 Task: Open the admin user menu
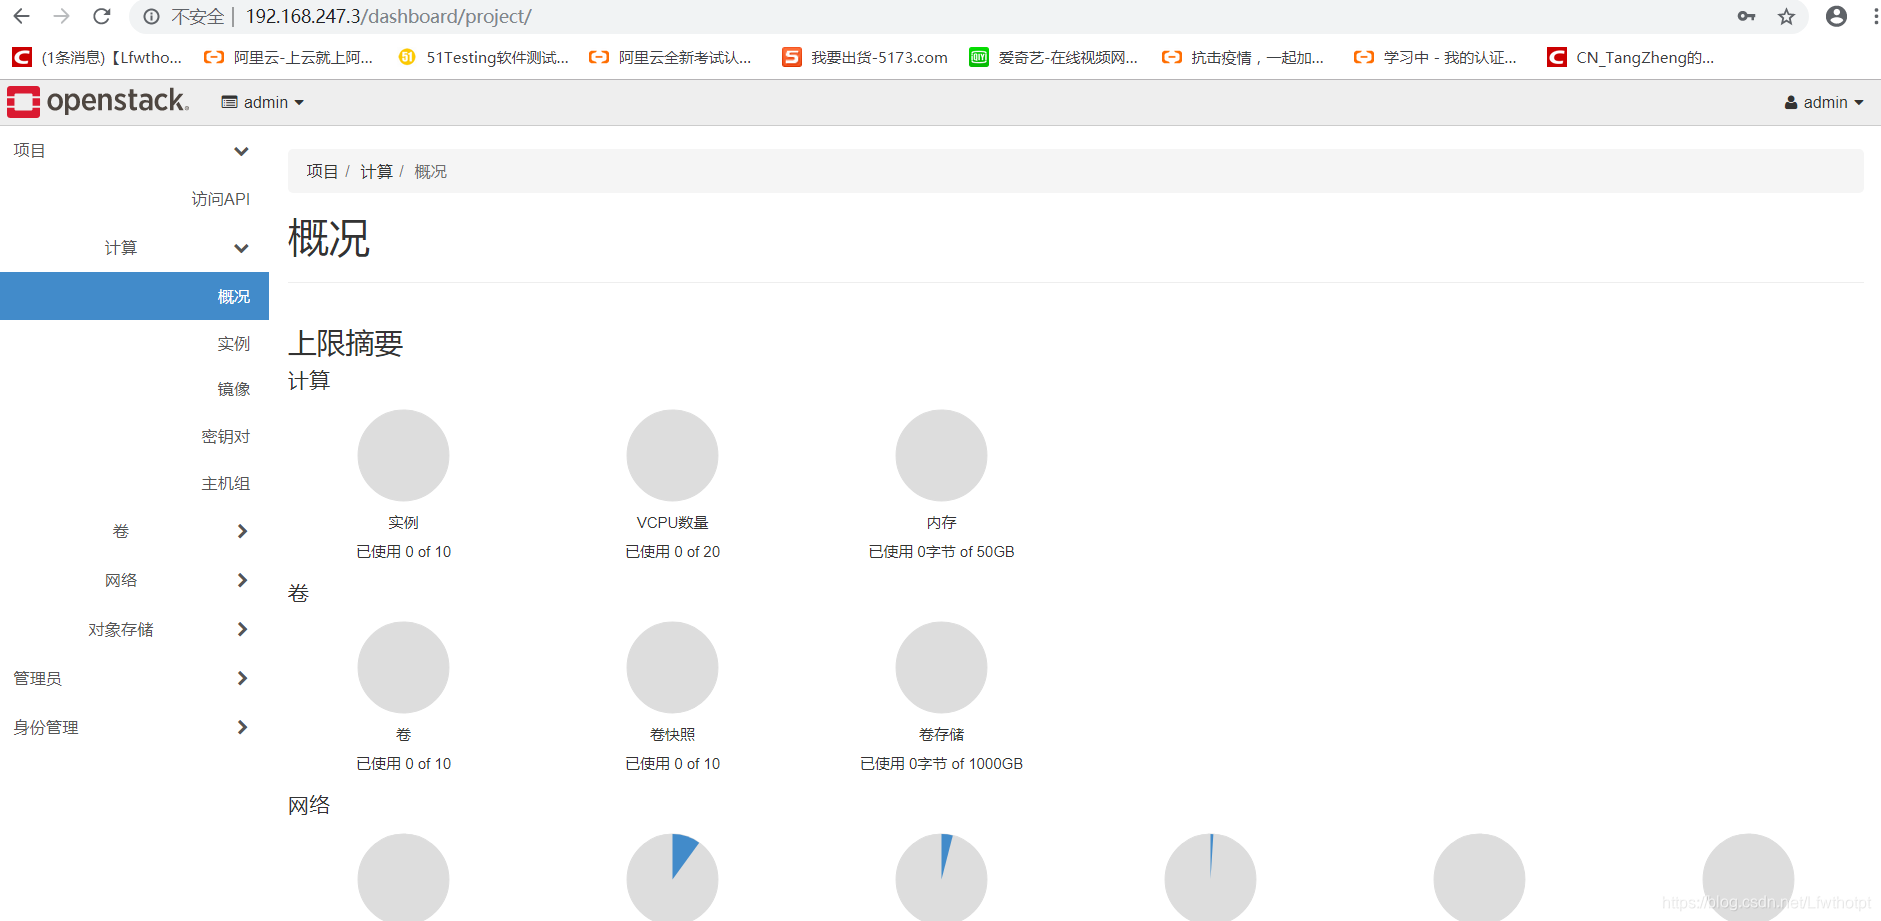coord(1824,102)
